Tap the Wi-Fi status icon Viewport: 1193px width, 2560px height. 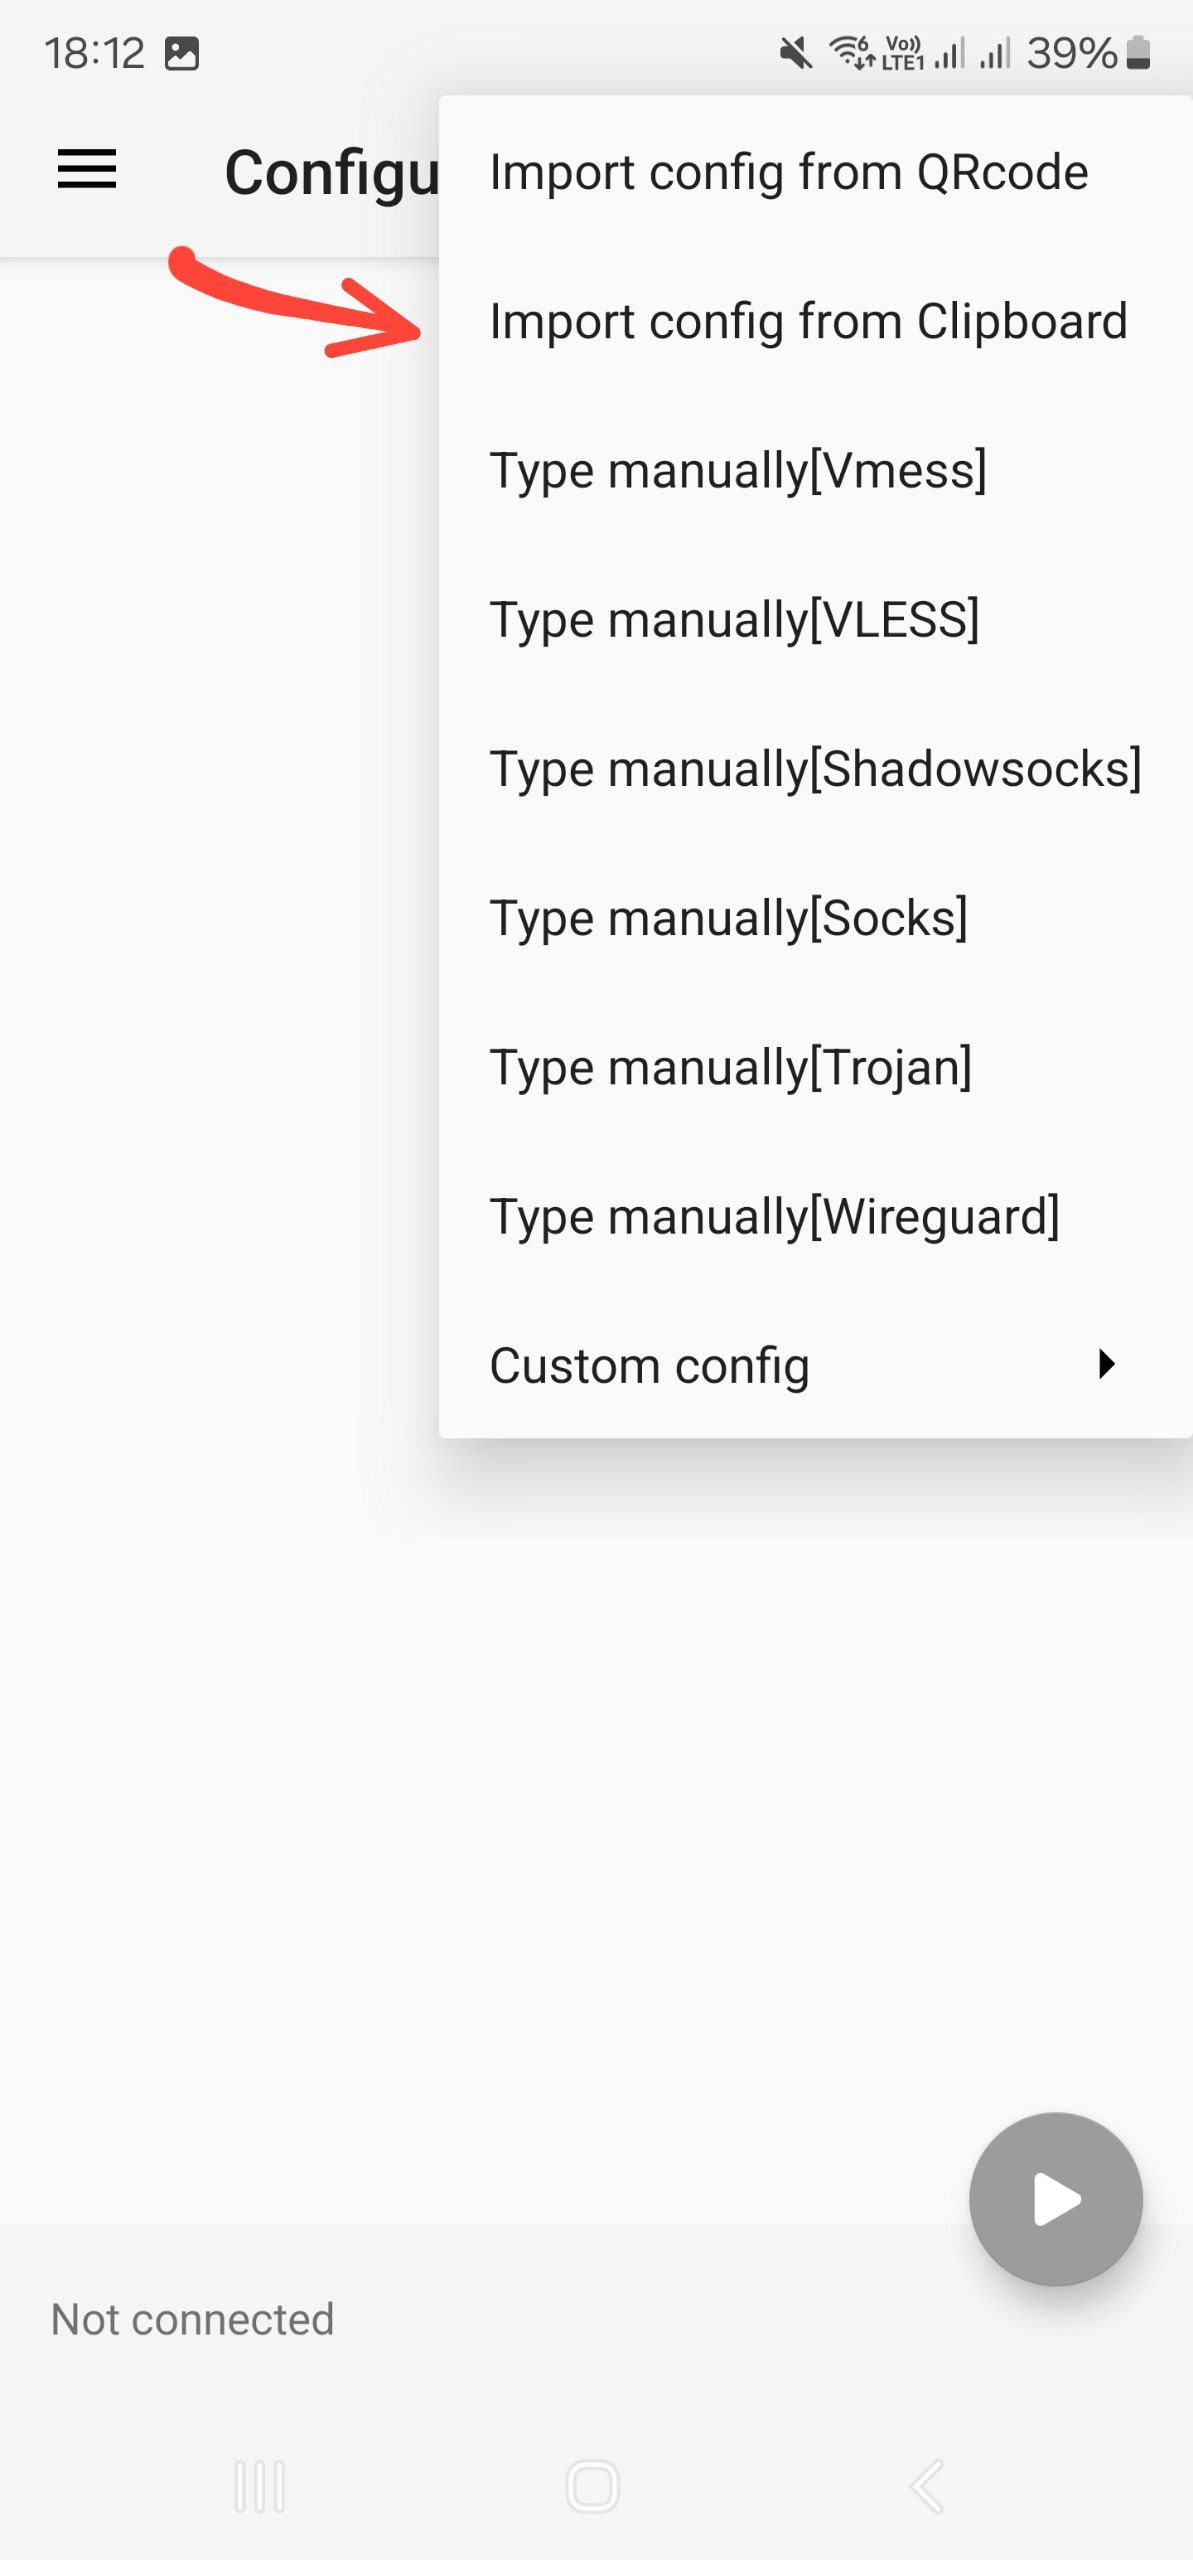852,52
